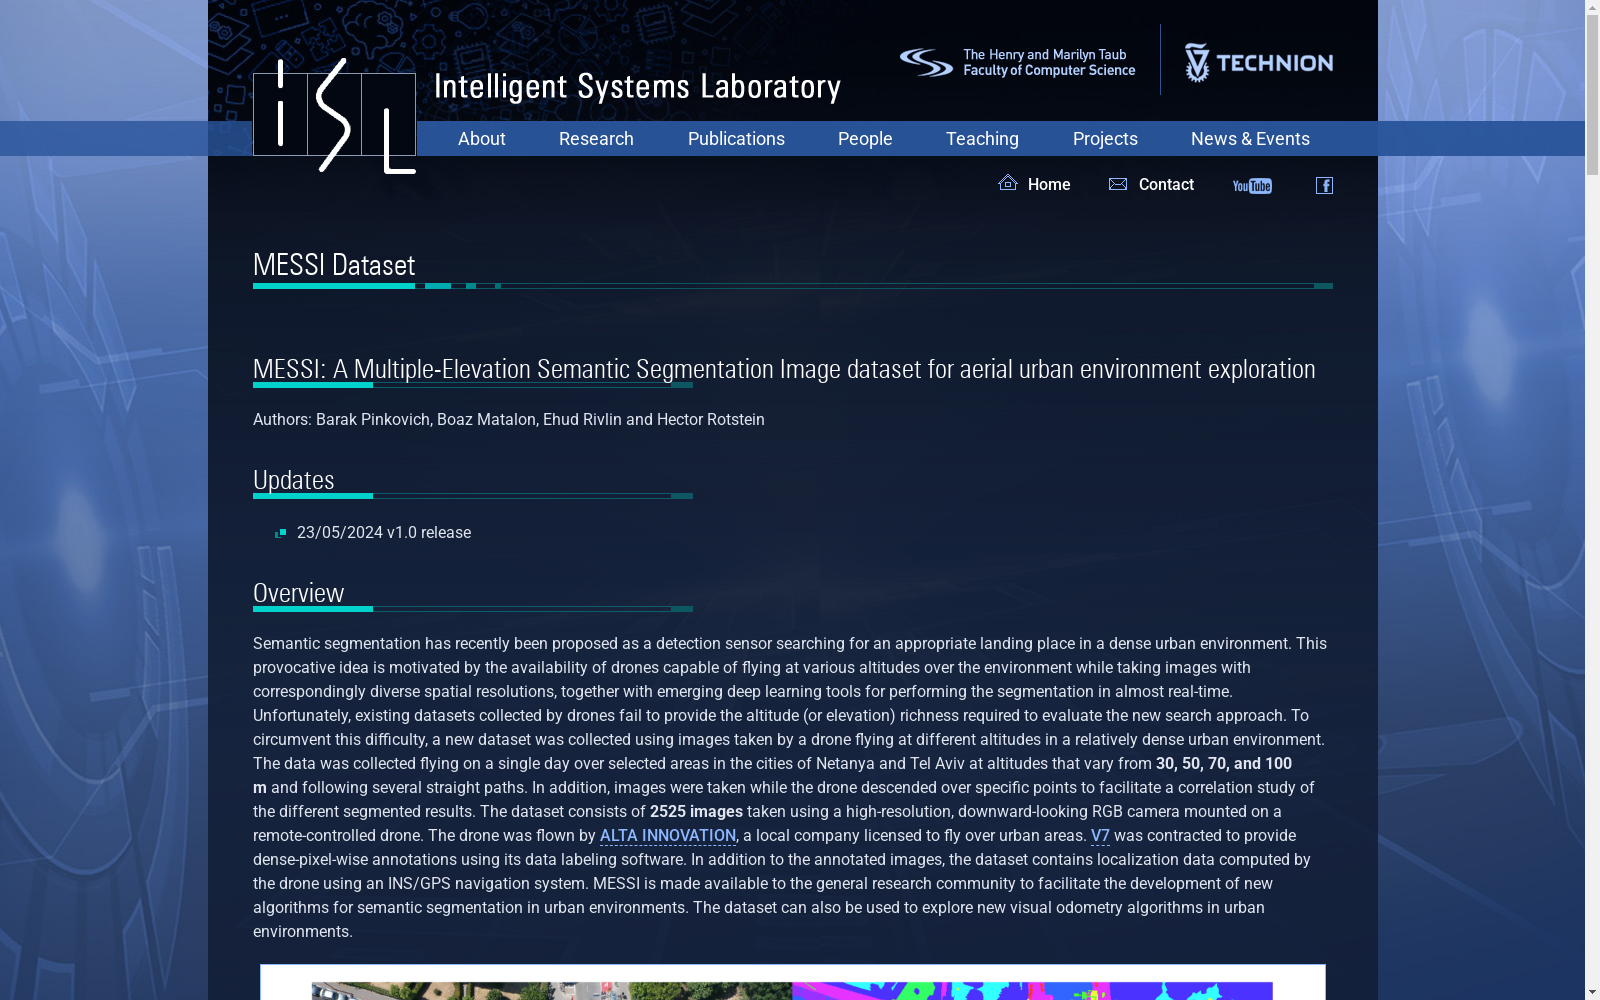1600x1000 pixels.
Task: Click the MESSI Dataset page heading
Action: tap(334, 265)
